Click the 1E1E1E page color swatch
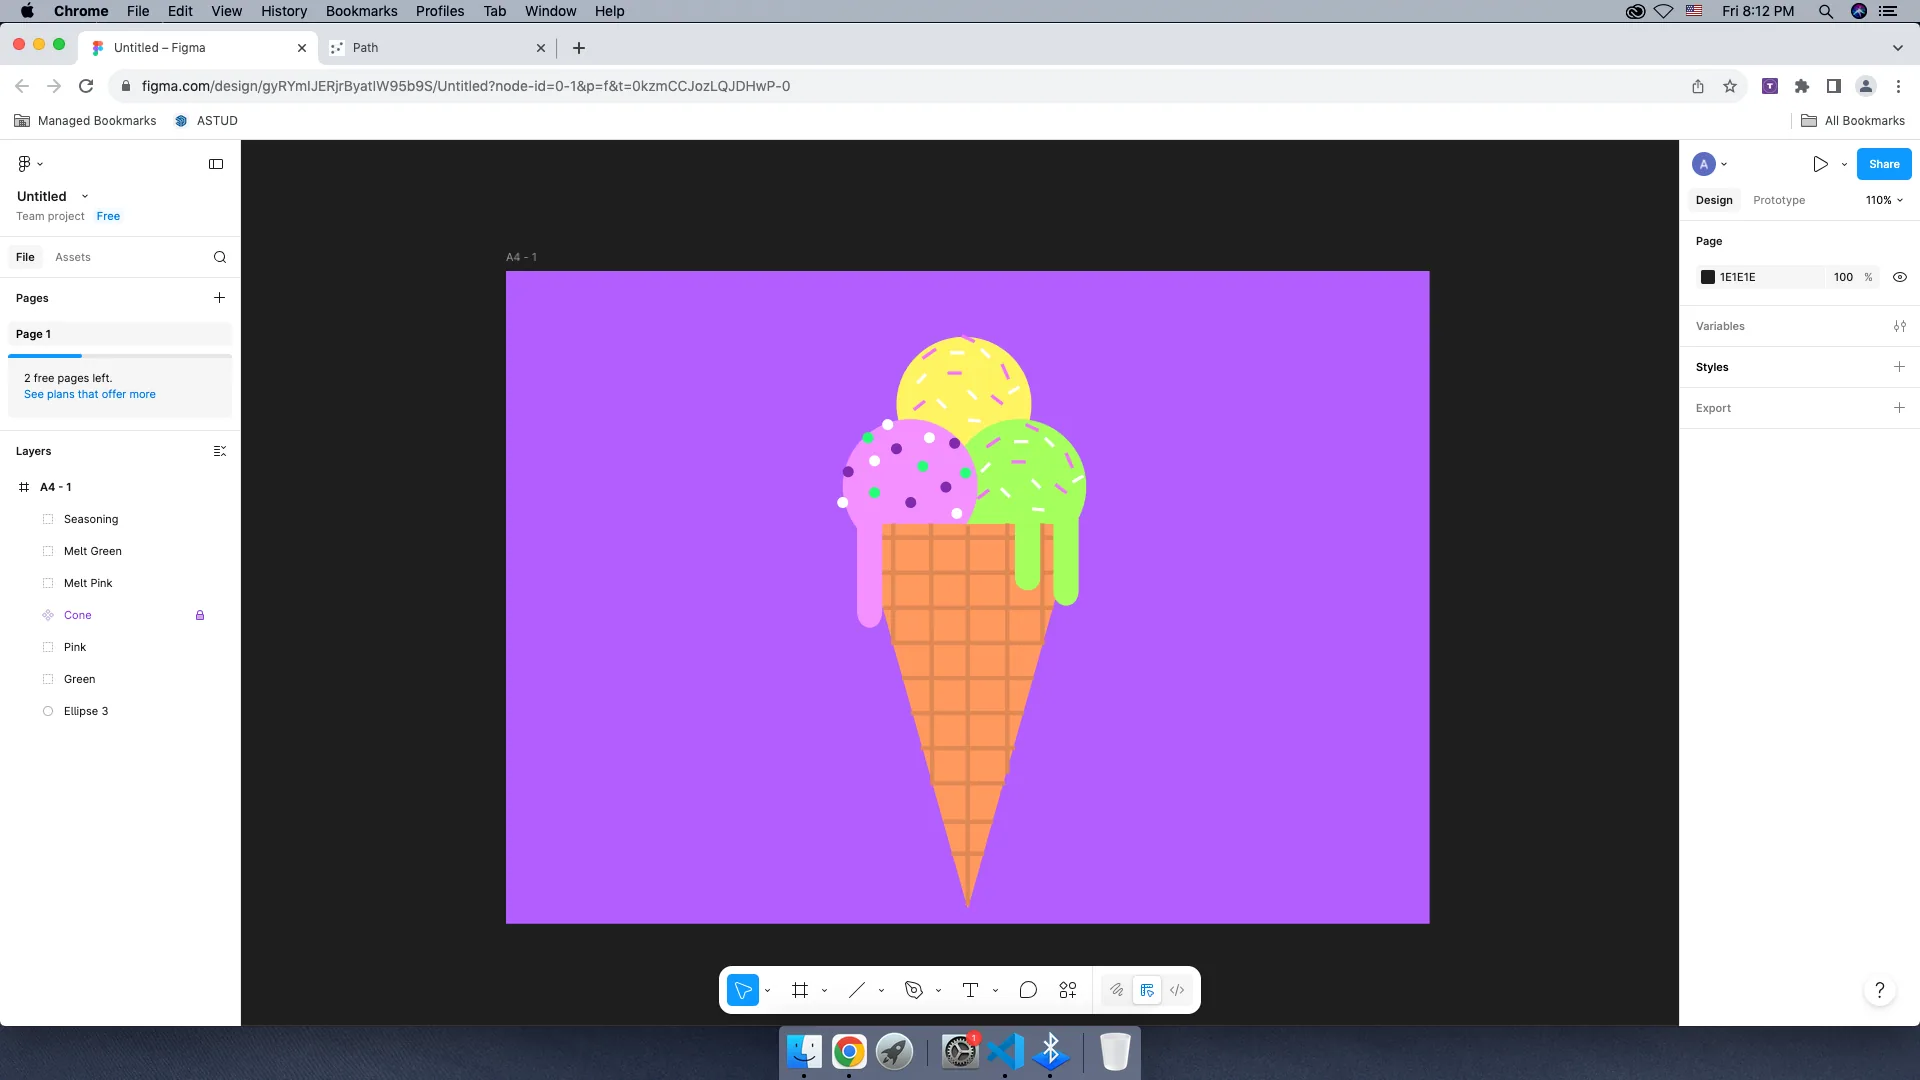 [x=1708, y=277]
